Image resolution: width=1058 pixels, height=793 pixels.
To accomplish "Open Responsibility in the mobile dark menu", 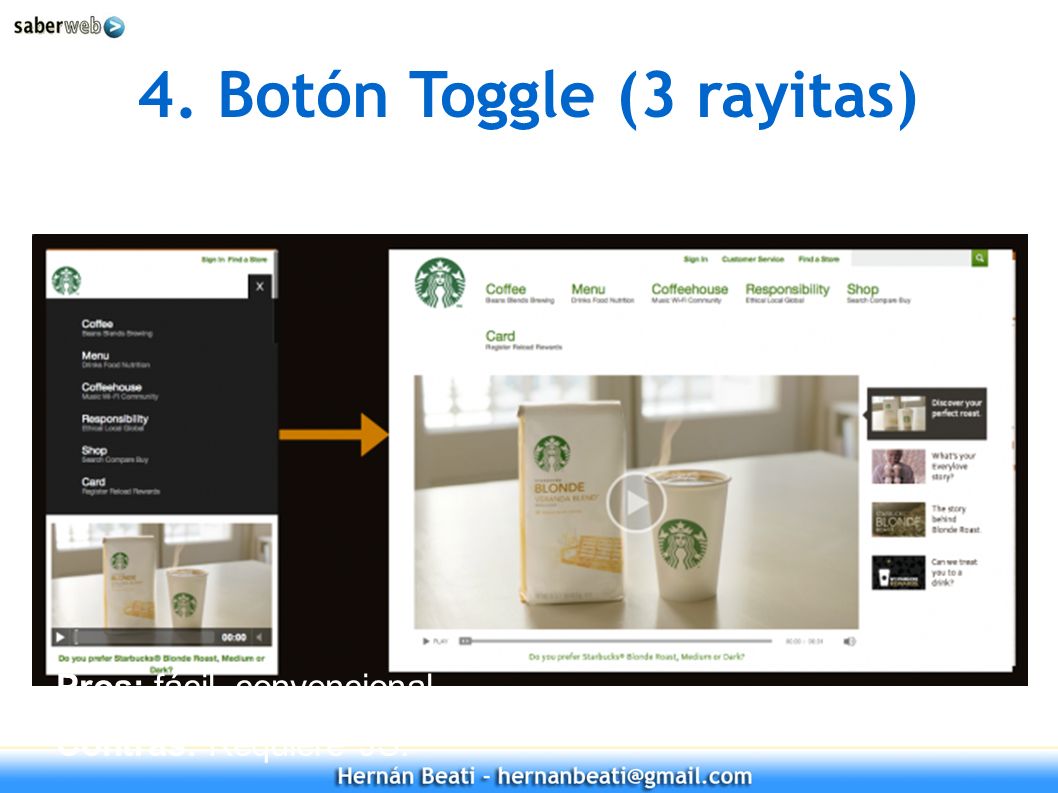I will 115,422.
